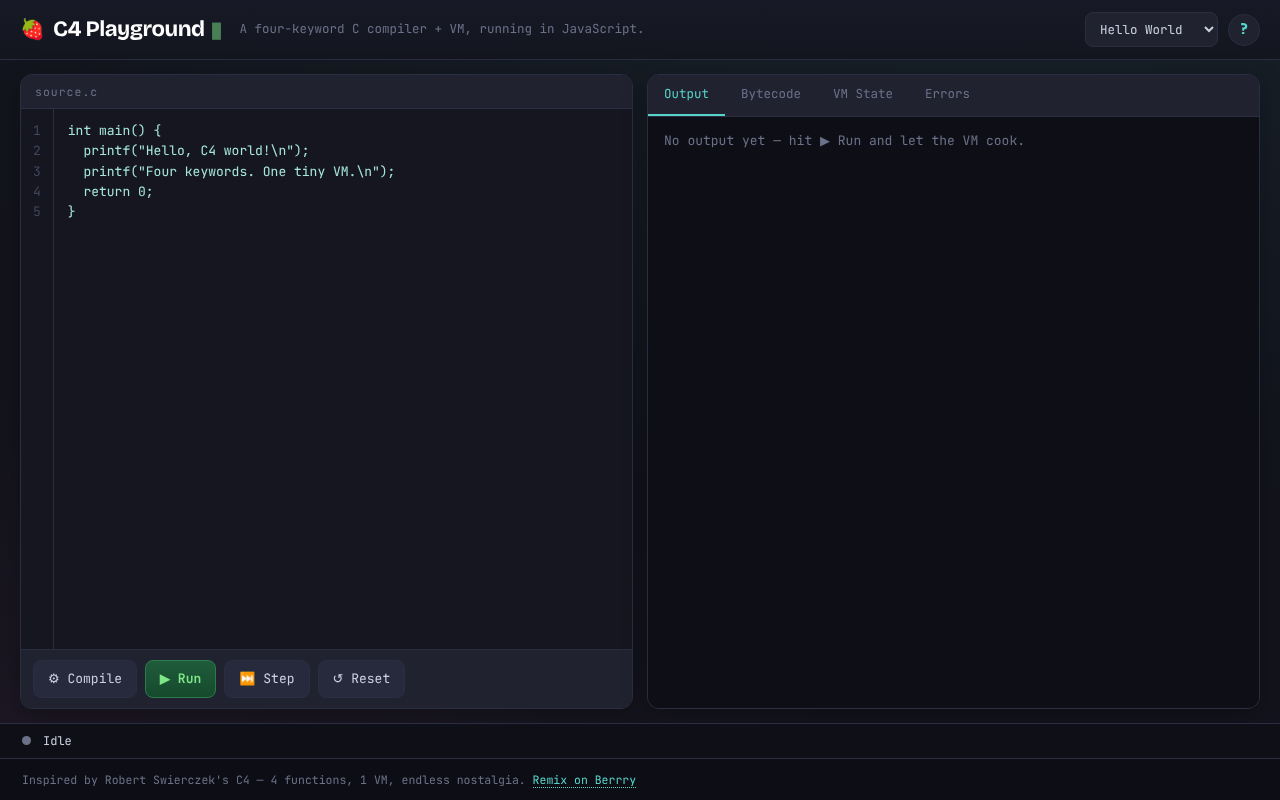
Task: Click line number 5 in the gutter
Action: (x=37, y=211)
